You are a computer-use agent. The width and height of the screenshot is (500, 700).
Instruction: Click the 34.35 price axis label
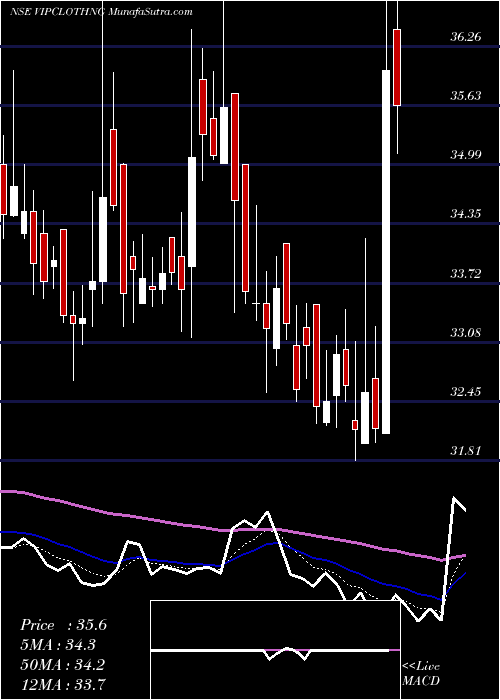click(x=466, y=214)
